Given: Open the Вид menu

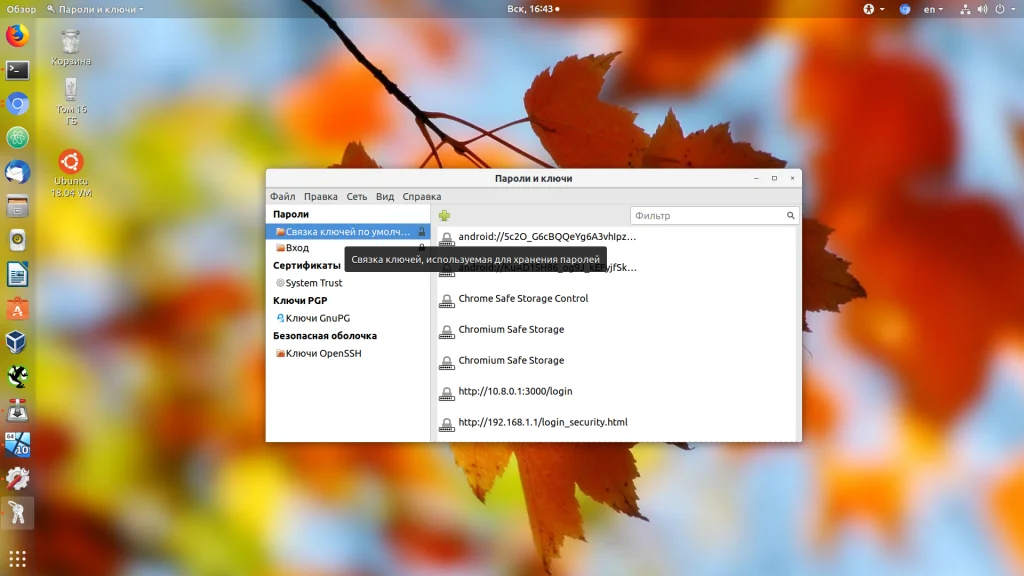Looking at the screenshot, I should point(385,197).
